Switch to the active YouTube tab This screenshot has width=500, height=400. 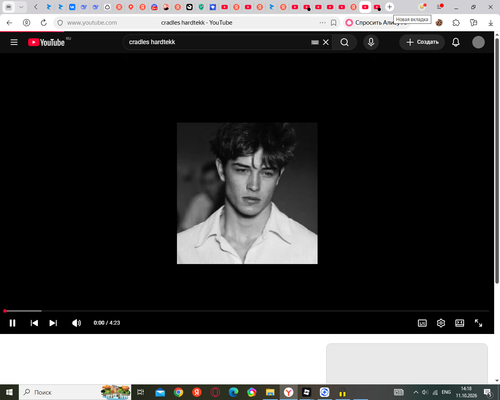(x=365, y=7)
